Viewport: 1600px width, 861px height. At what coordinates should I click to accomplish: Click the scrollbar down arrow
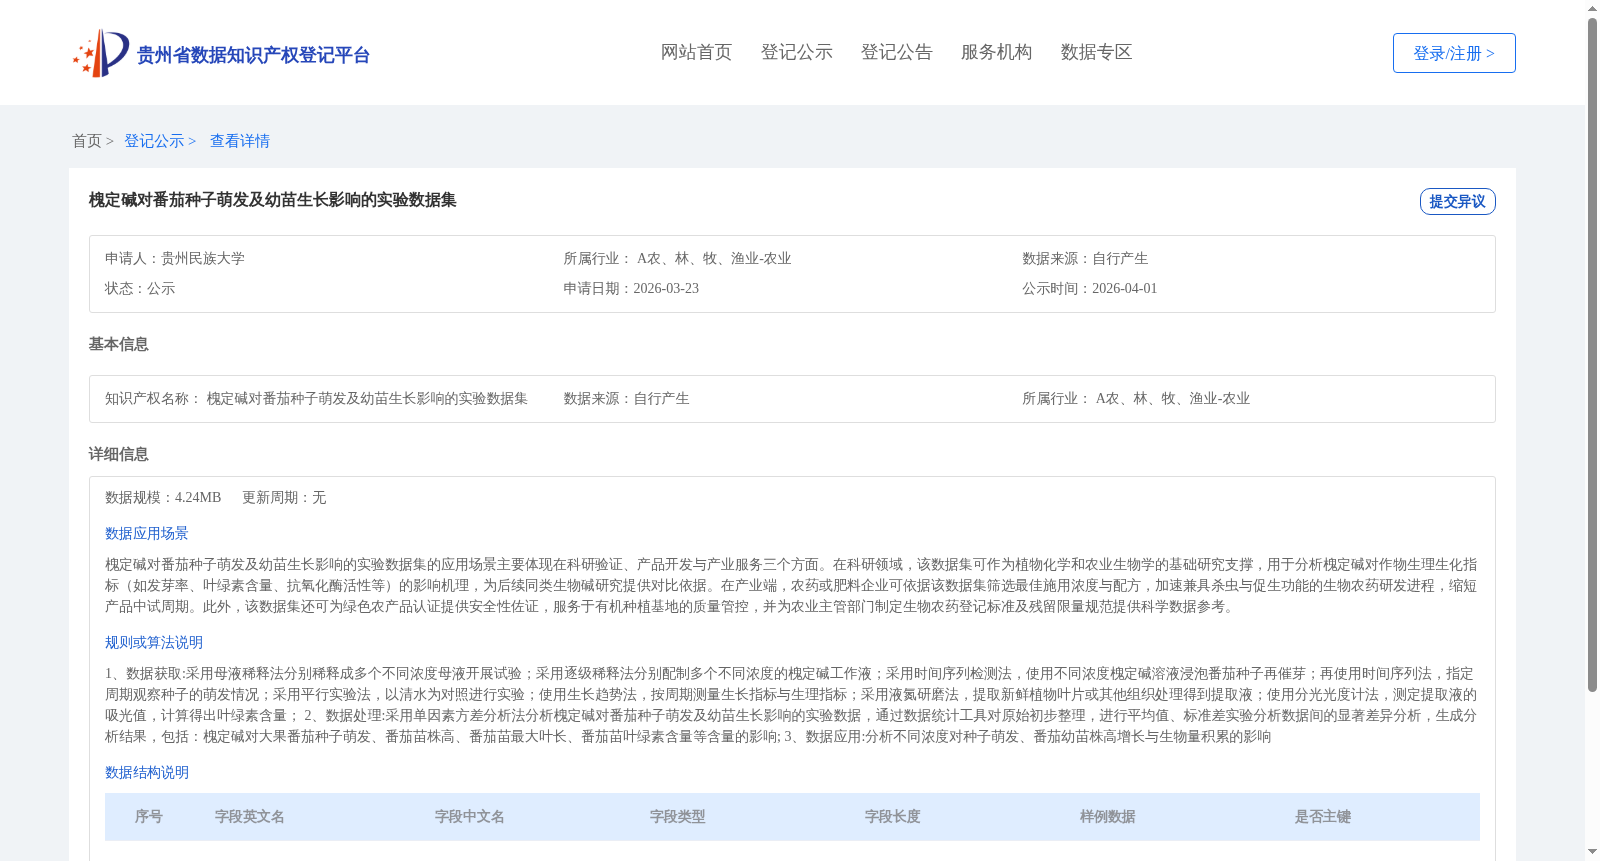[x=1592, y=852]
